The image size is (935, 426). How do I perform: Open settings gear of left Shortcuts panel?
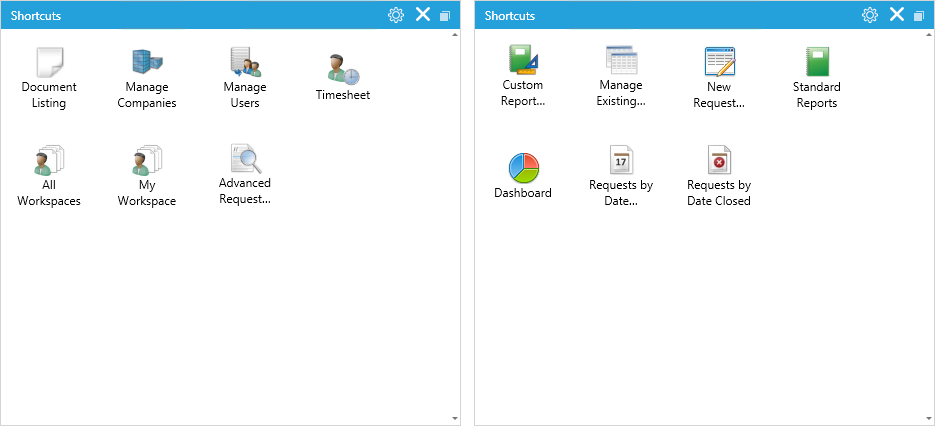[x=396, y=15]
